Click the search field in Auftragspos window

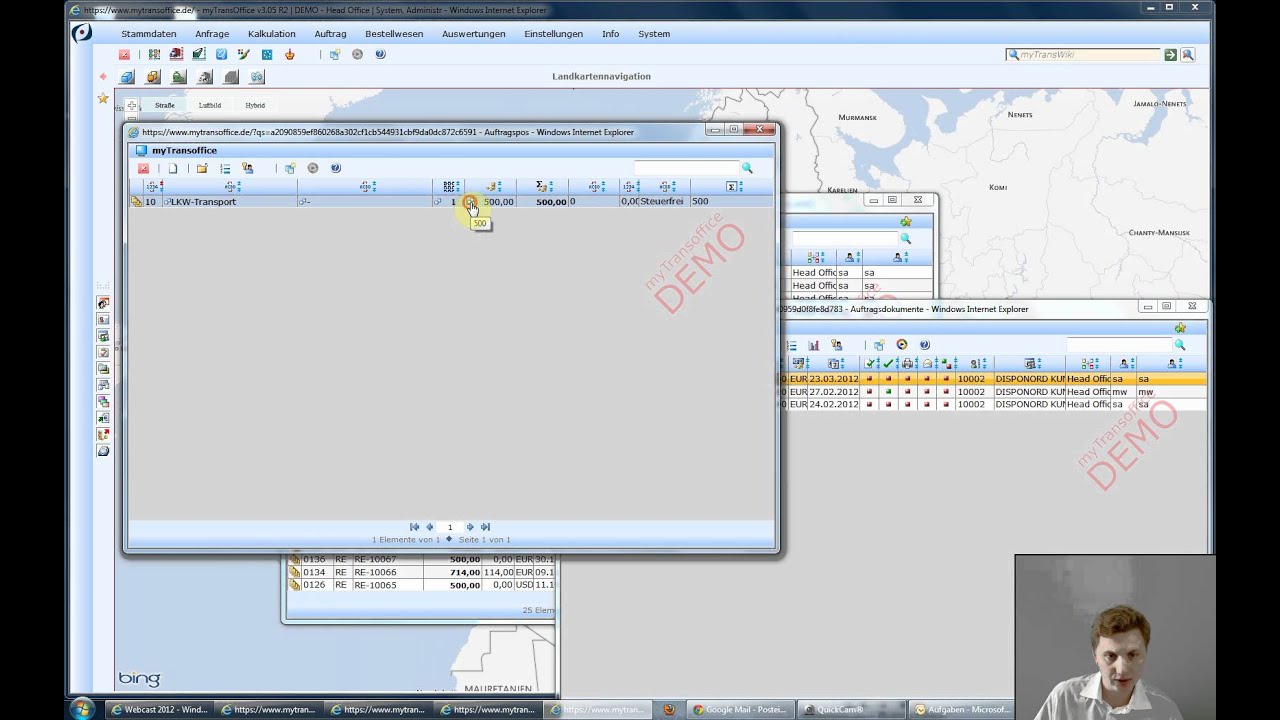[686, 168]
